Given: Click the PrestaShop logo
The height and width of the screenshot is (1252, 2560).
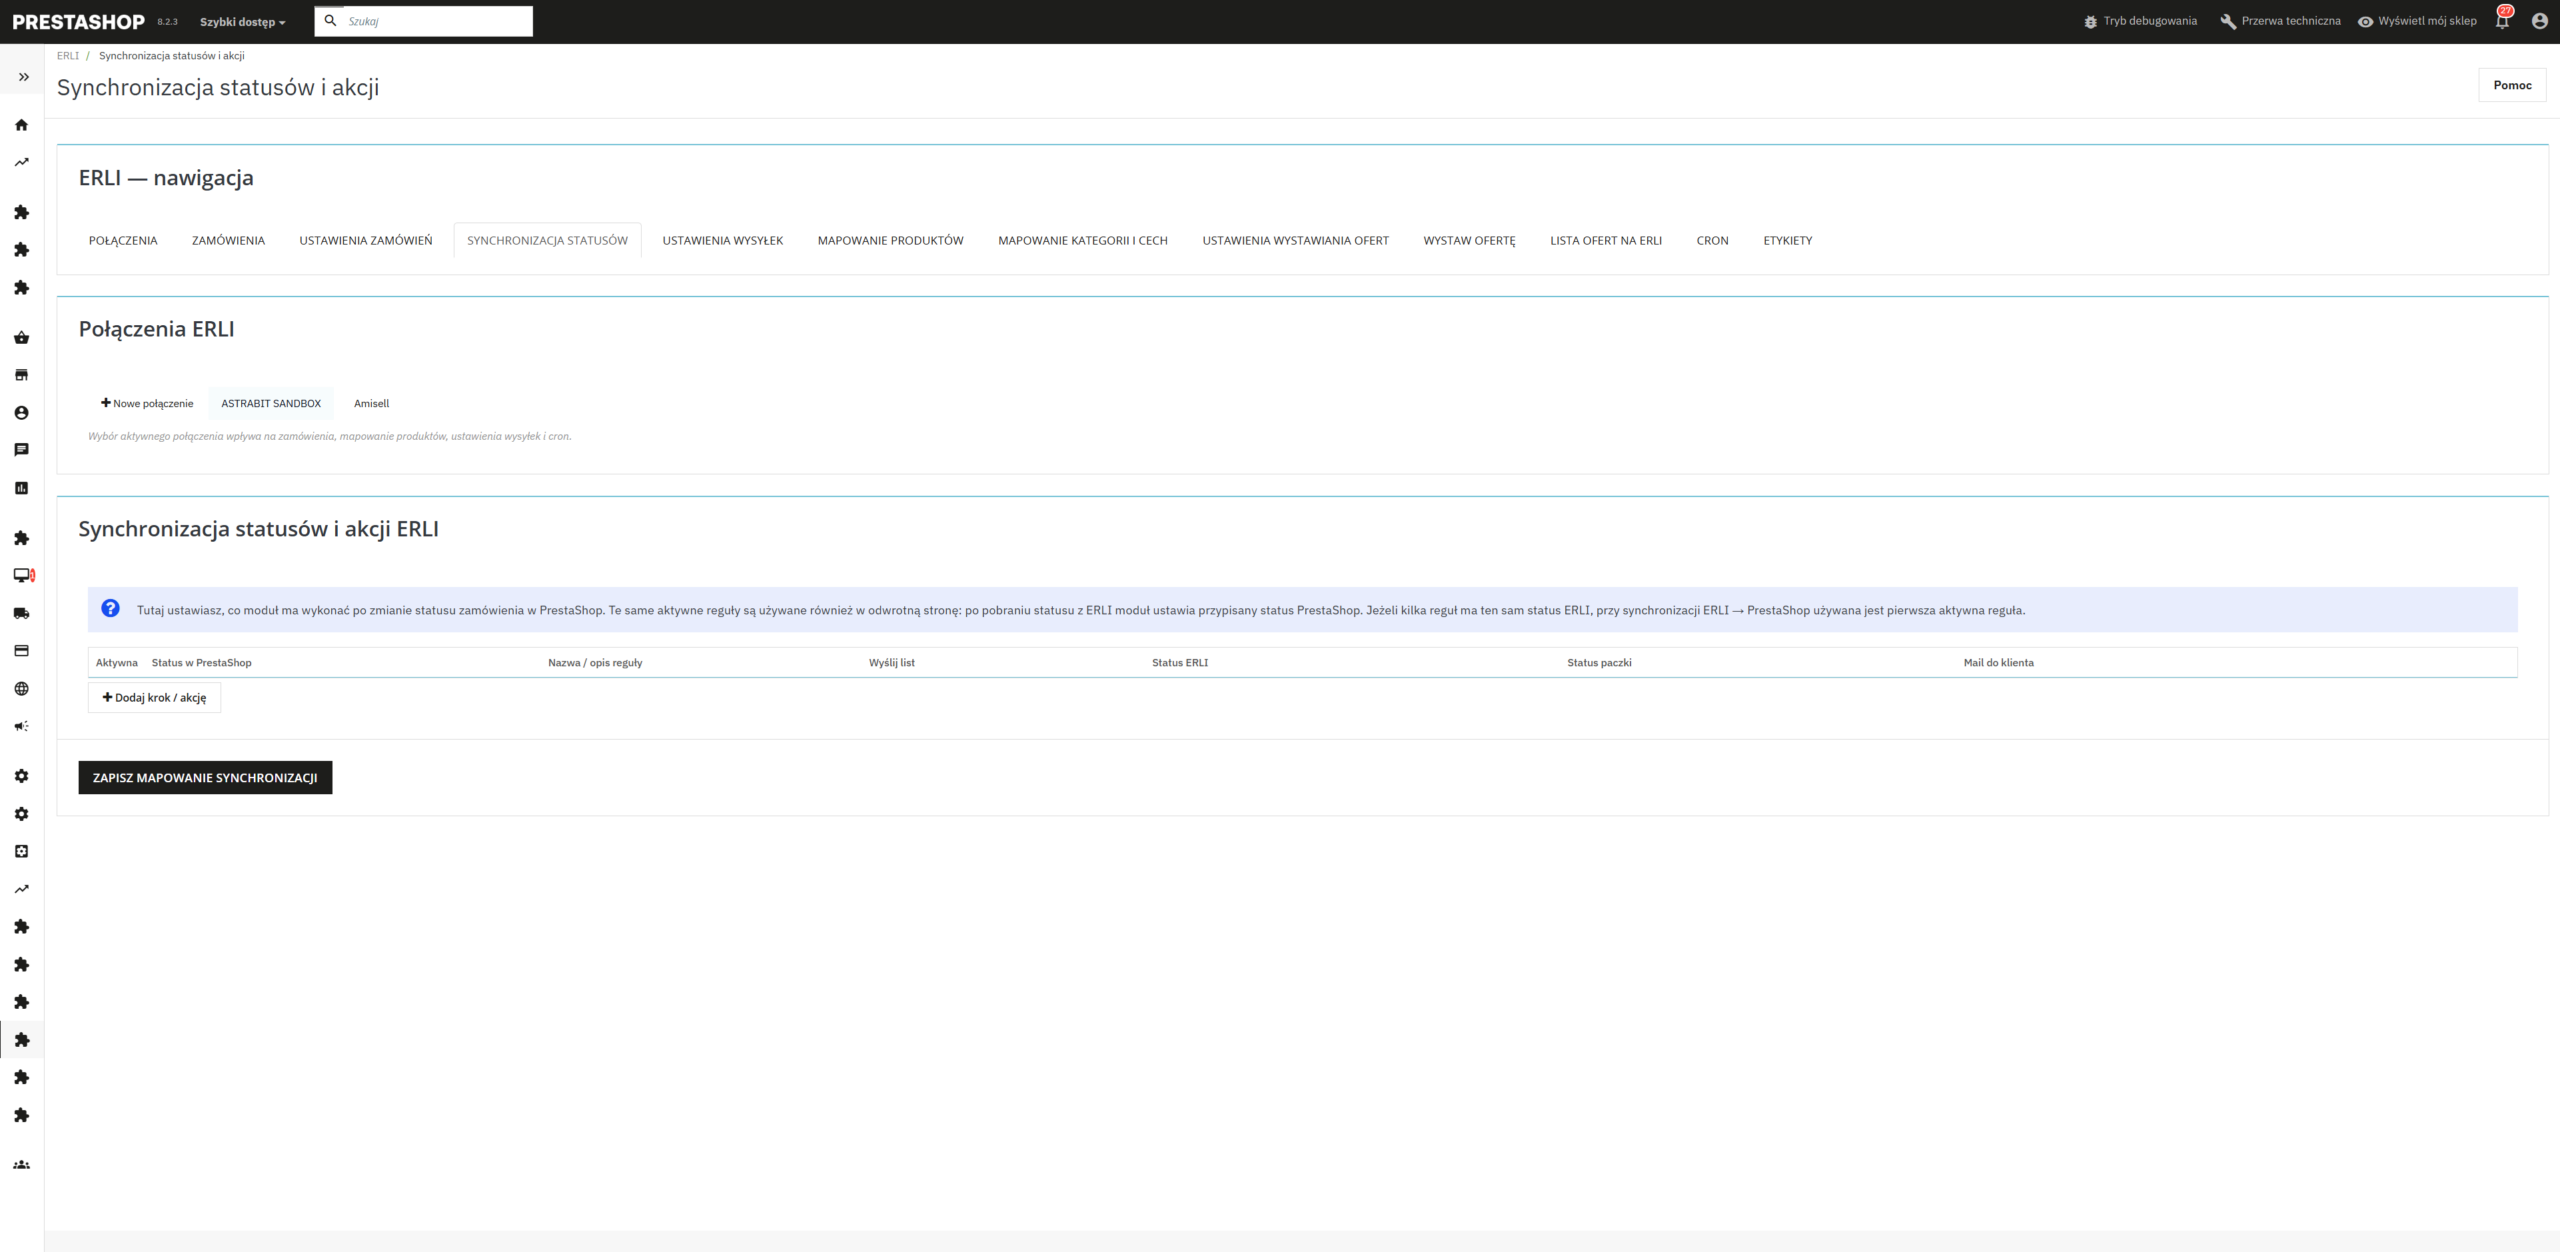Looking at the screenshot, I should click(79, 22).
